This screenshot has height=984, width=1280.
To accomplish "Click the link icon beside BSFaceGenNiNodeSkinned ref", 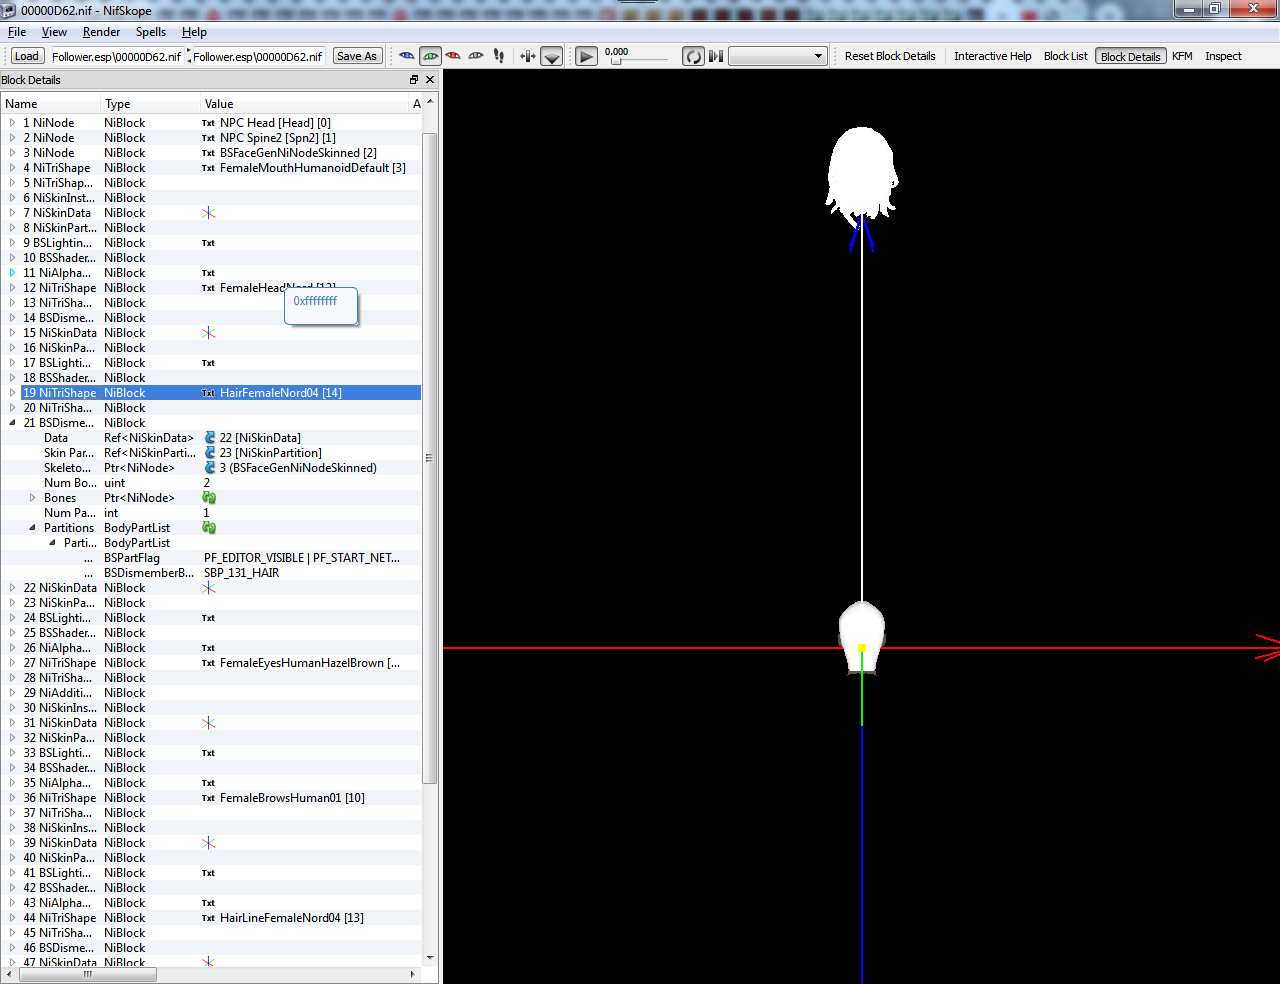I will click(210, 468).
